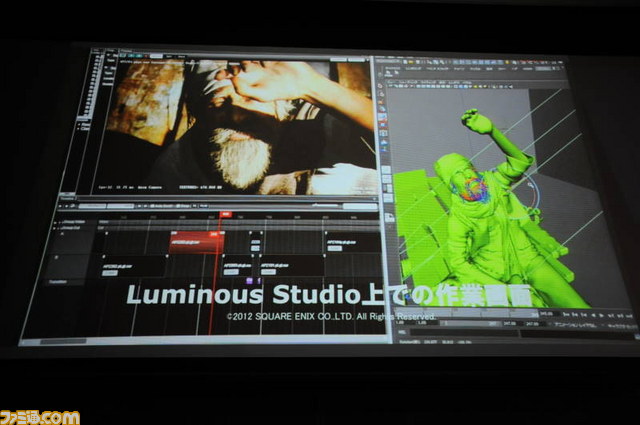The width and height of the screenshot is (640, 425).
Task: Activate the Soft Modification tool in Maya
Action: 384,142
